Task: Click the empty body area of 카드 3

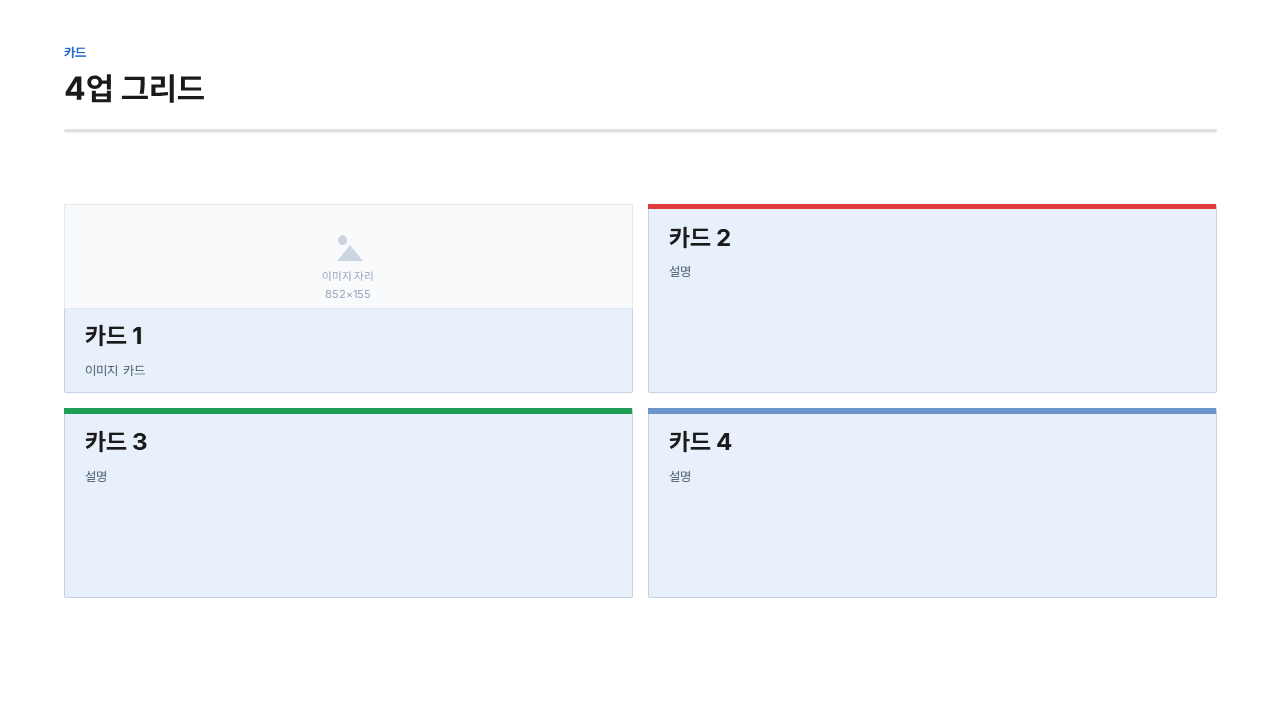Action: (x=348, y=540)
